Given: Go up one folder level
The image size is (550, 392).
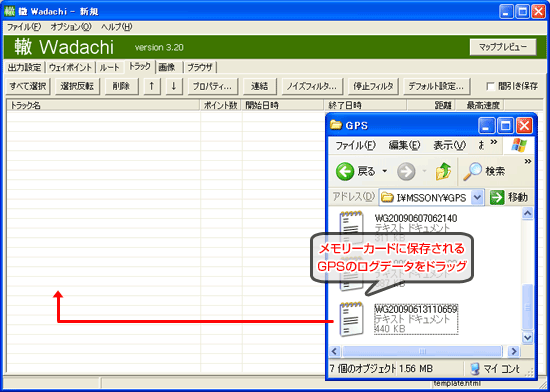Looking at the screenshot, I should tap(443, 171).
